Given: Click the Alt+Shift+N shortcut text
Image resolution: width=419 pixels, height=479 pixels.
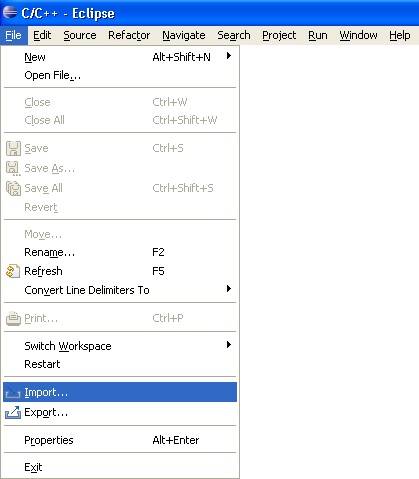Looking at the screenshot, I should 181,57.
